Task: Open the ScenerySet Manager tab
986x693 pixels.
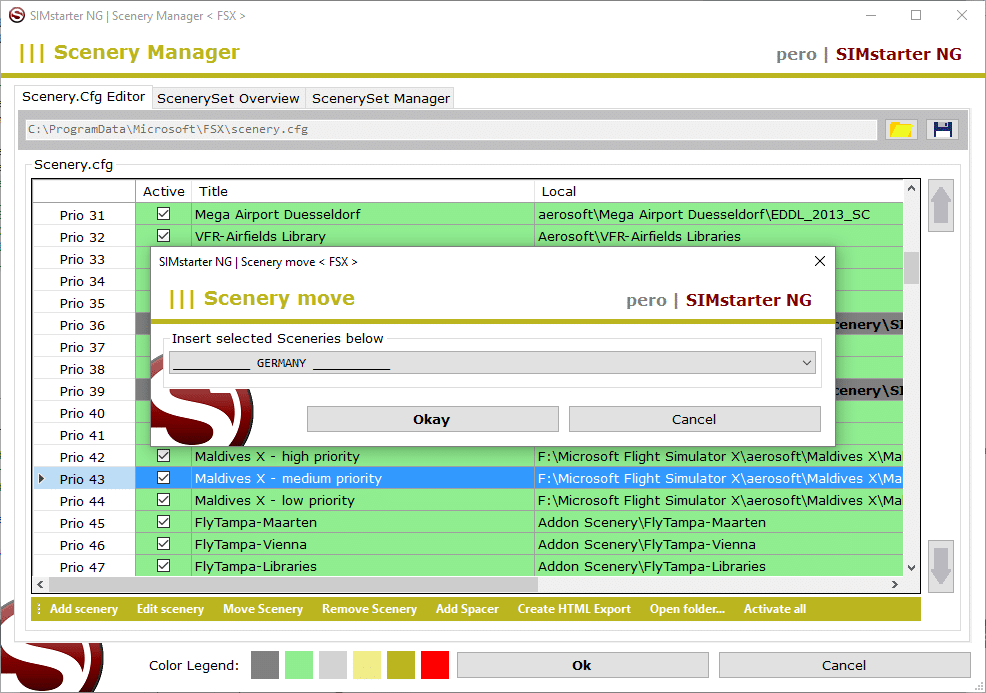Action: pyautogui.click(x=380, y=98)
